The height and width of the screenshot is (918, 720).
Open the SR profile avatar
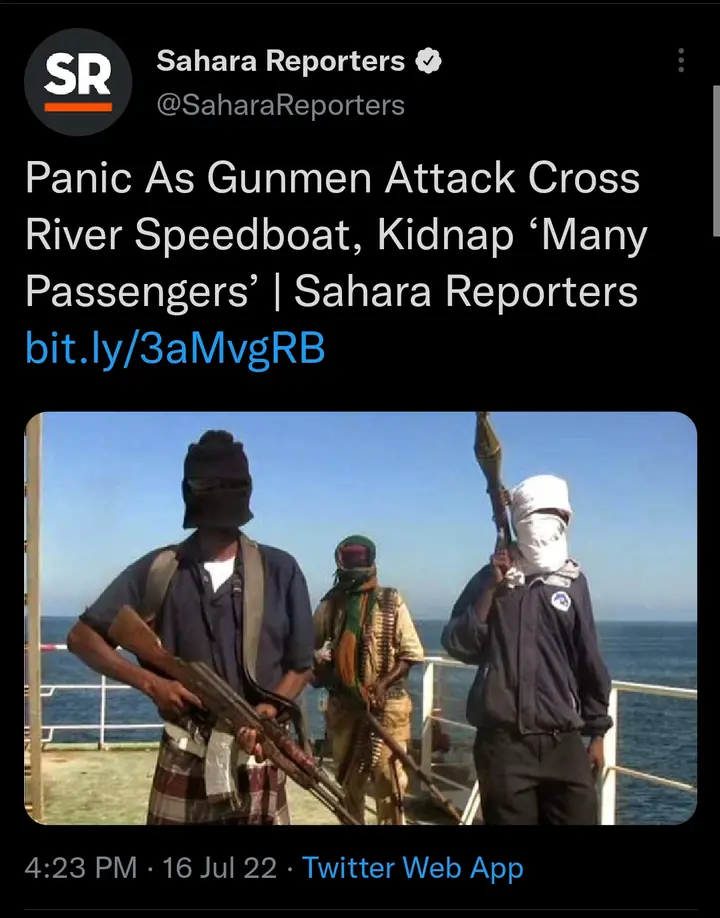[x=78, y=82]
